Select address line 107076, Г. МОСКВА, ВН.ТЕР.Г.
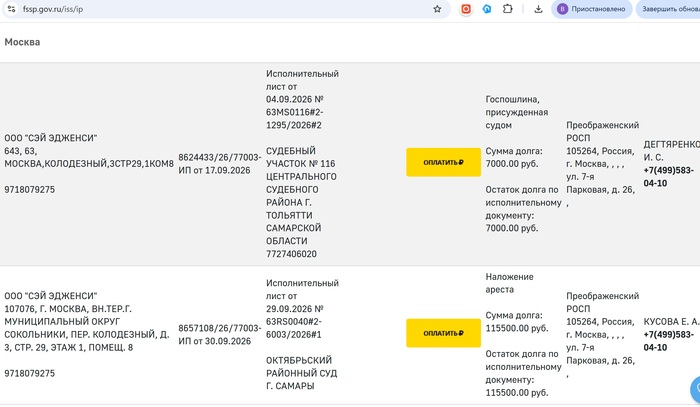 (68, 309)
